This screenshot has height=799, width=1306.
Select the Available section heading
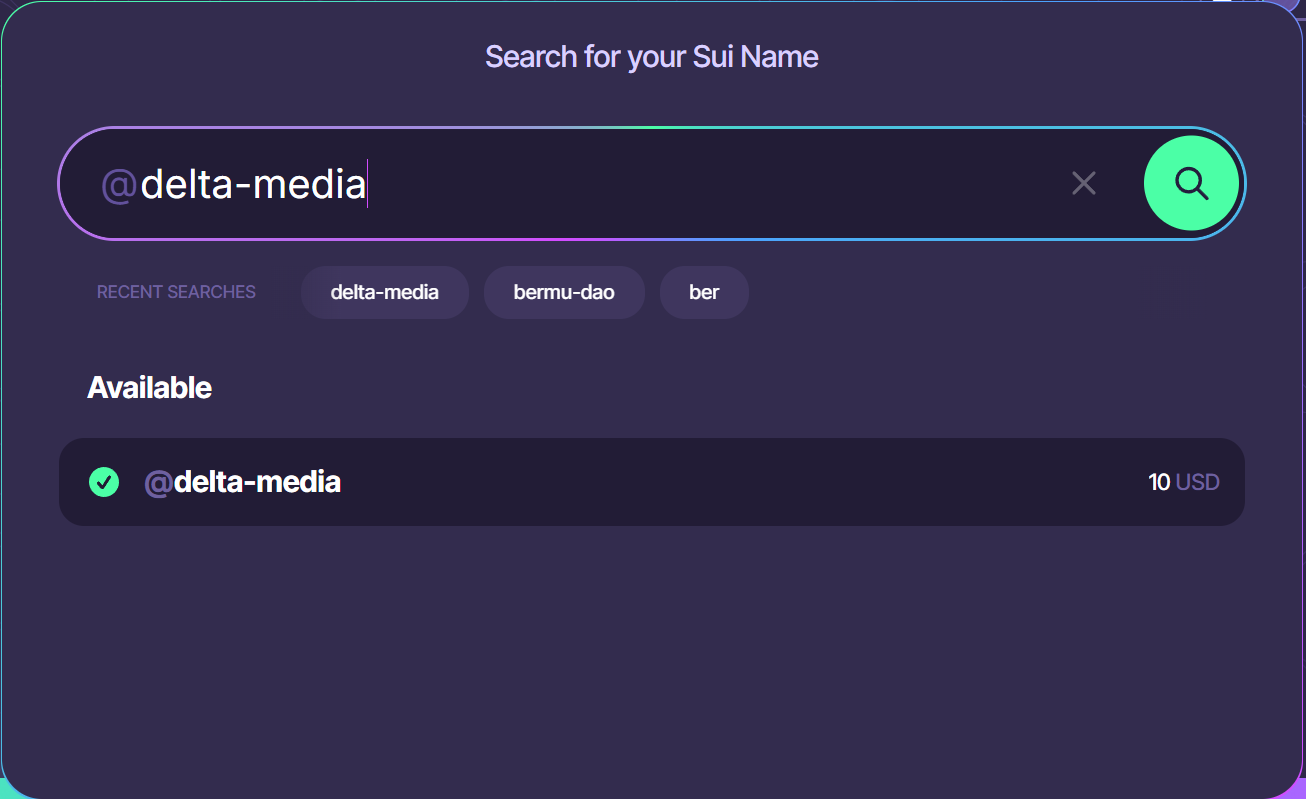(x=149, y=387)
